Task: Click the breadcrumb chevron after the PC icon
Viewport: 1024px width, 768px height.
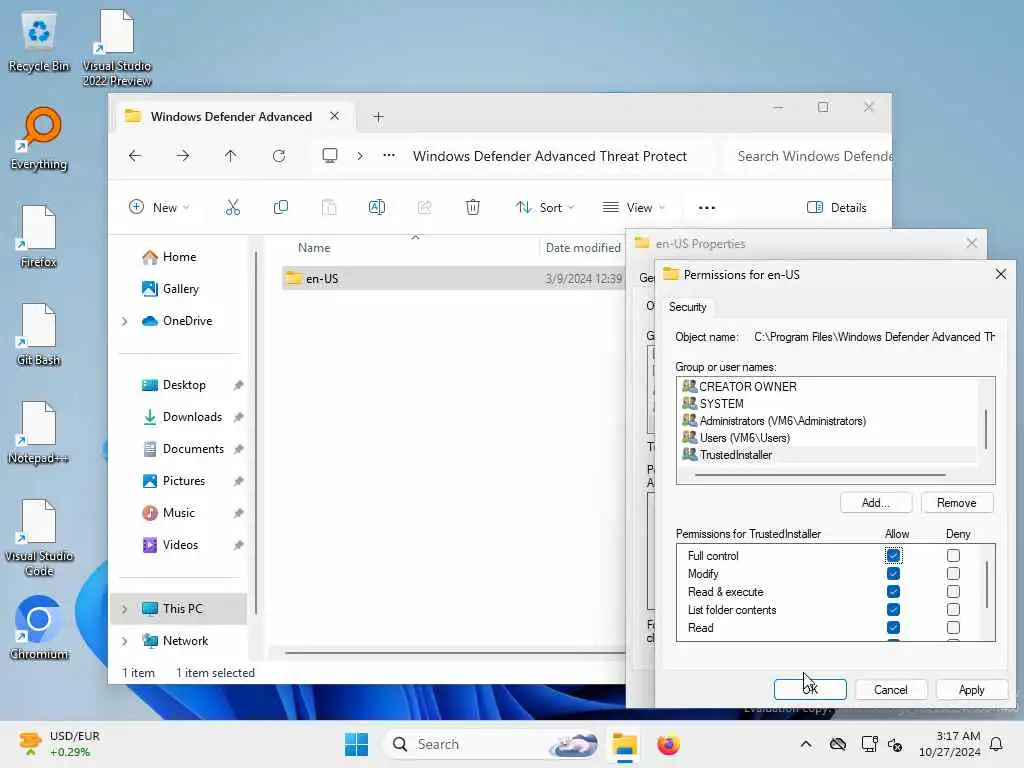Action: tap(360, 156)
